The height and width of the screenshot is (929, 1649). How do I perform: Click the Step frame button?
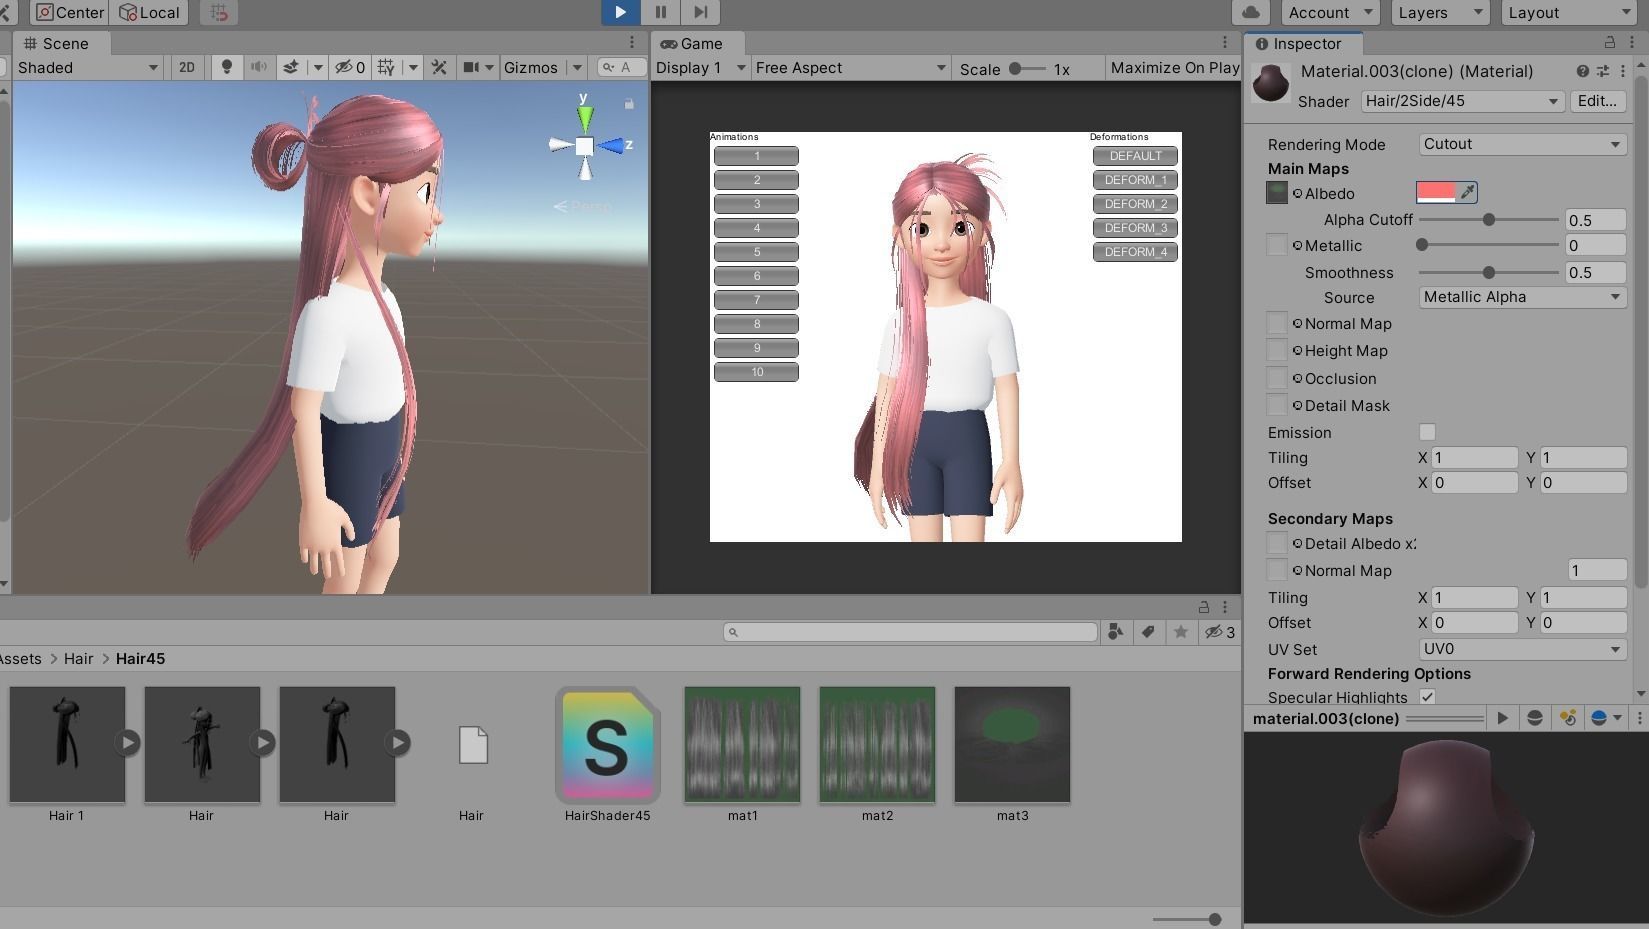pos(700,12)
